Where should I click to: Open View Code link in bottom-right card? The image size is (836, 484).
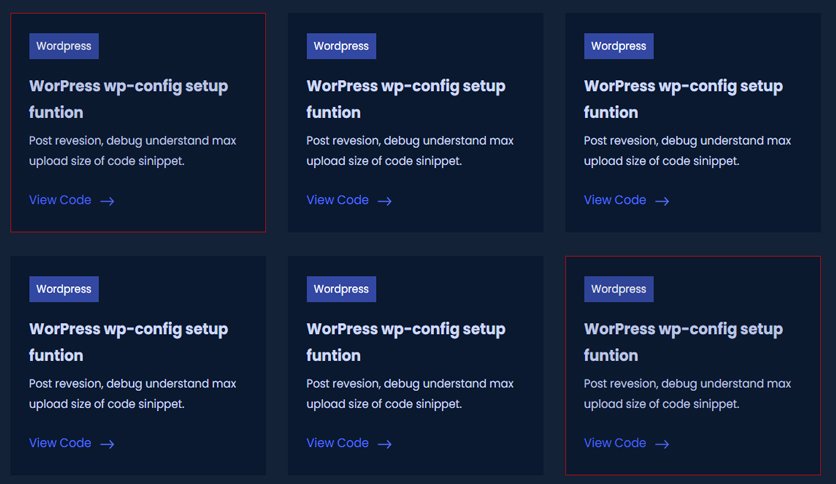pyautogui.click(x=615, y=443)
